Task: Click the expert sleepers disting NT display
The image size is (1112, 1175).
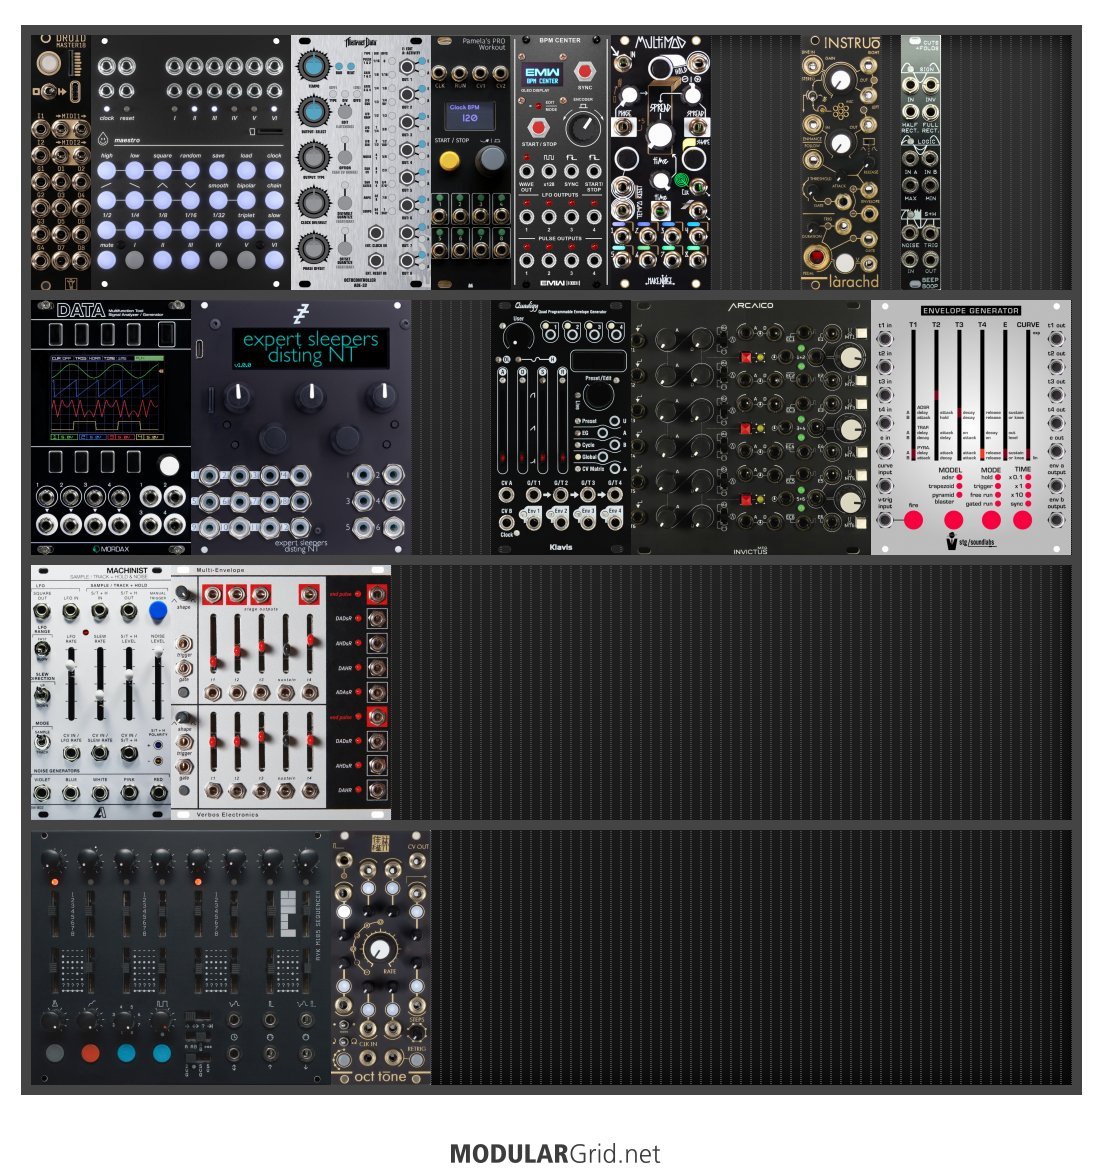Action: pyautogui.click(x=310, y=347)
